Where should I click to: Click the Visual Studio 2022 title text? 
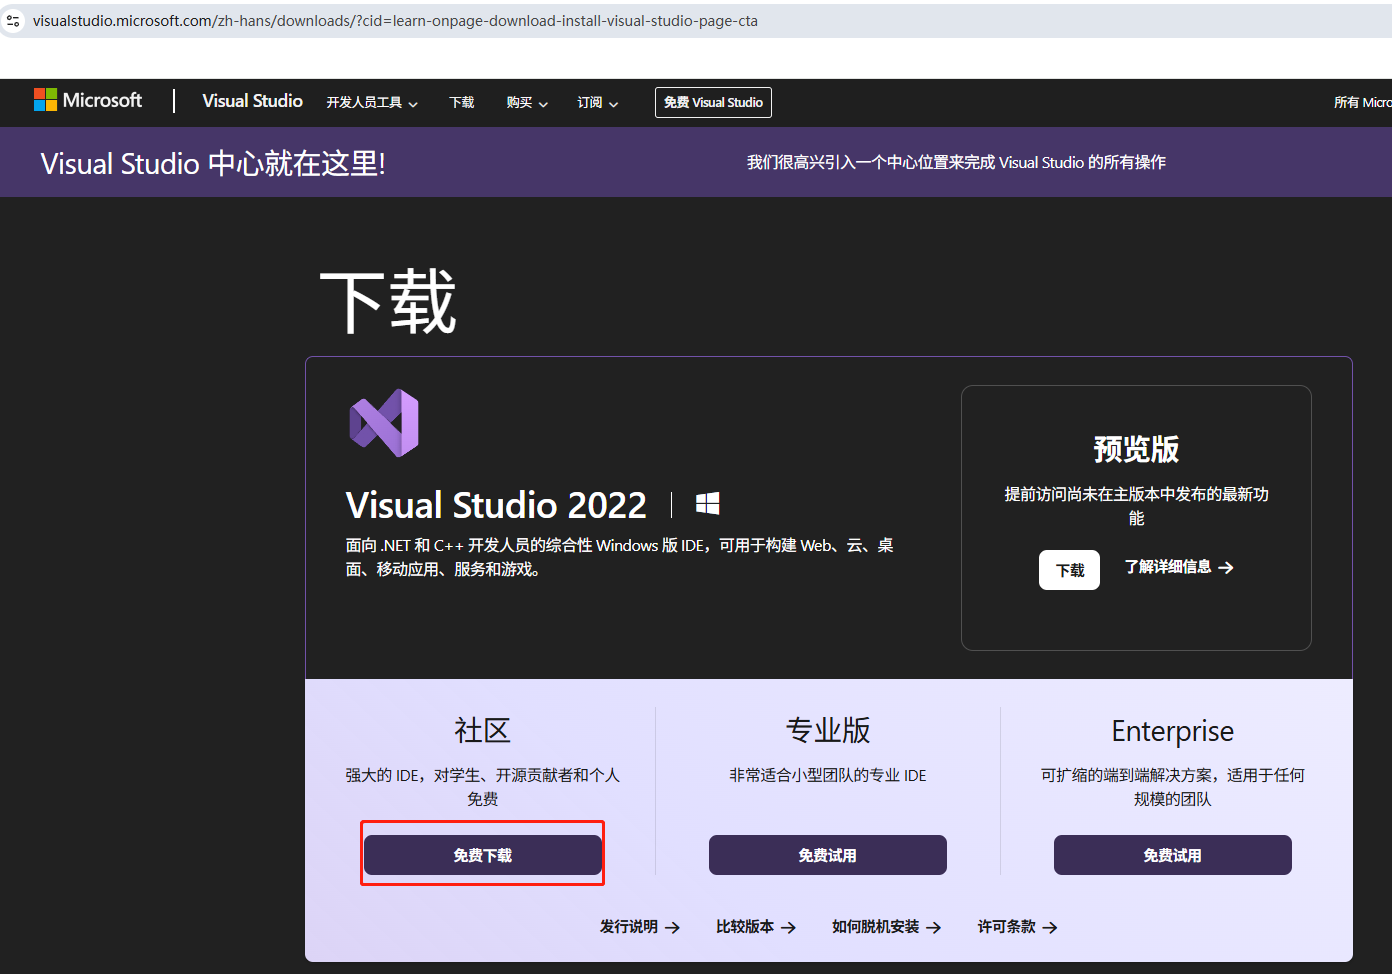click(x=496, y=505)
